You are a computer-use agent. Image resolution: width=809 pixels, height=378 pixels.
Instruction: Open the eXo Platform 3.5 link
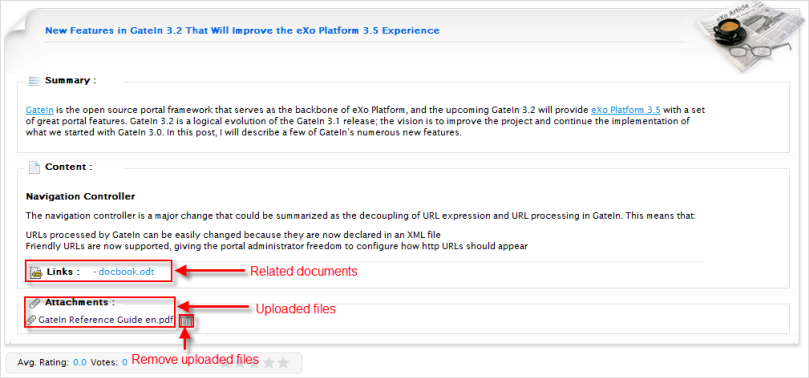(625, 110)
